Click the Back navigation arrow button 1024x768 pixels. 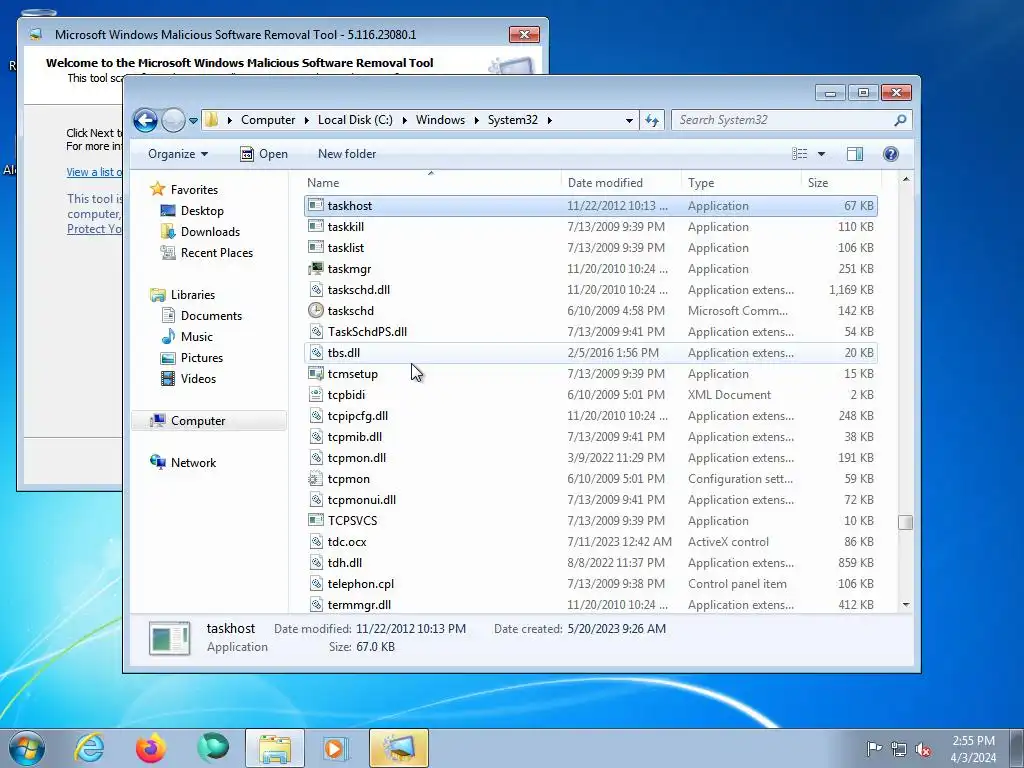click(x=145, y=120)
